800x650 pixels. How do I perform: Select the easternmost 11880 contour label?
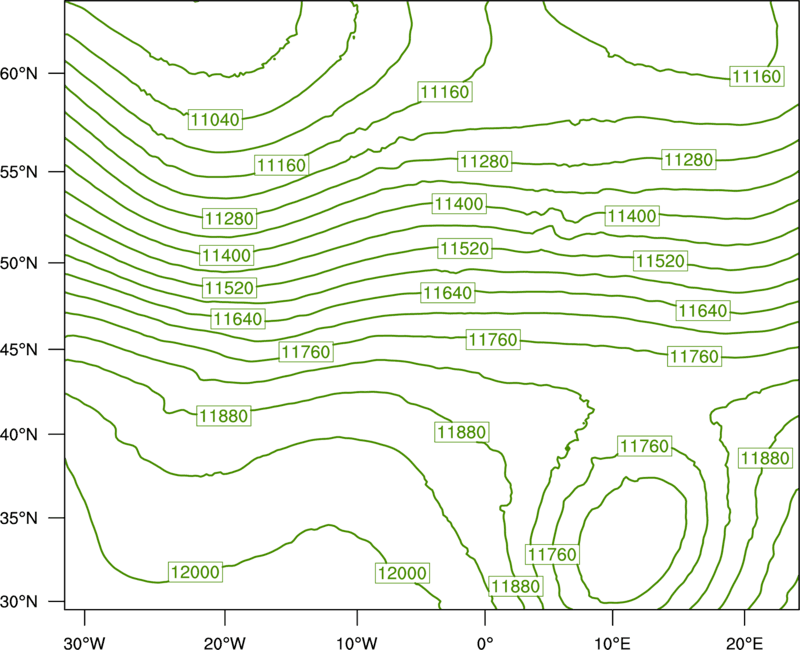[x=765, y=458]
